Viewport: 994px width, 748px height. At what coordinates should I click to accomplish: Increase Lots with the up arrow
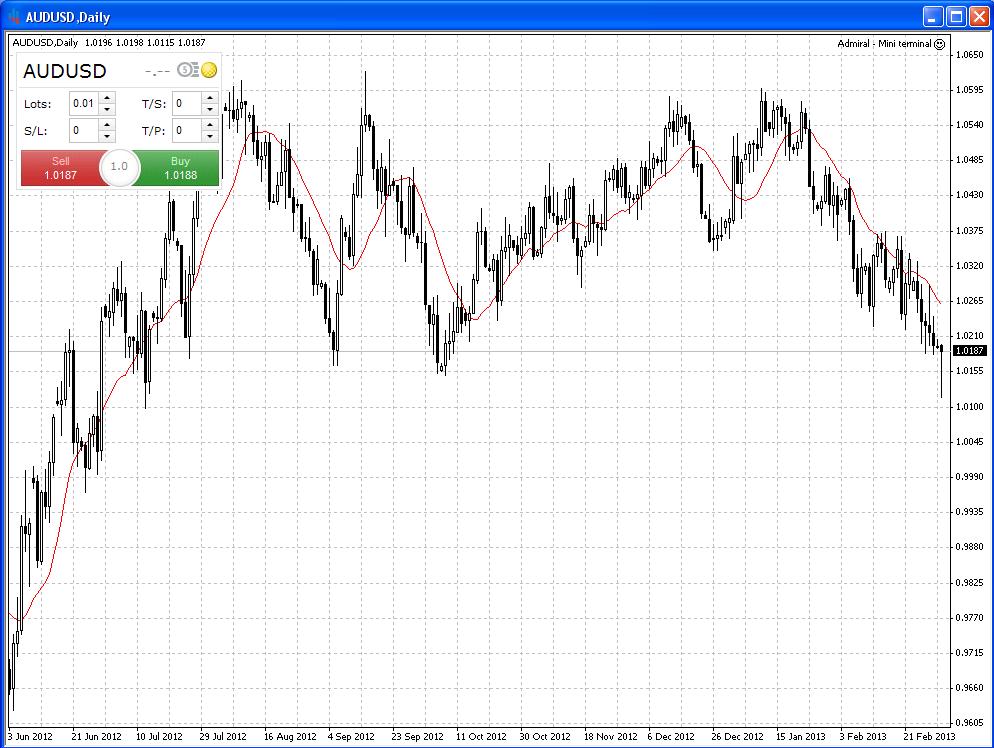[x=107, y=98]
